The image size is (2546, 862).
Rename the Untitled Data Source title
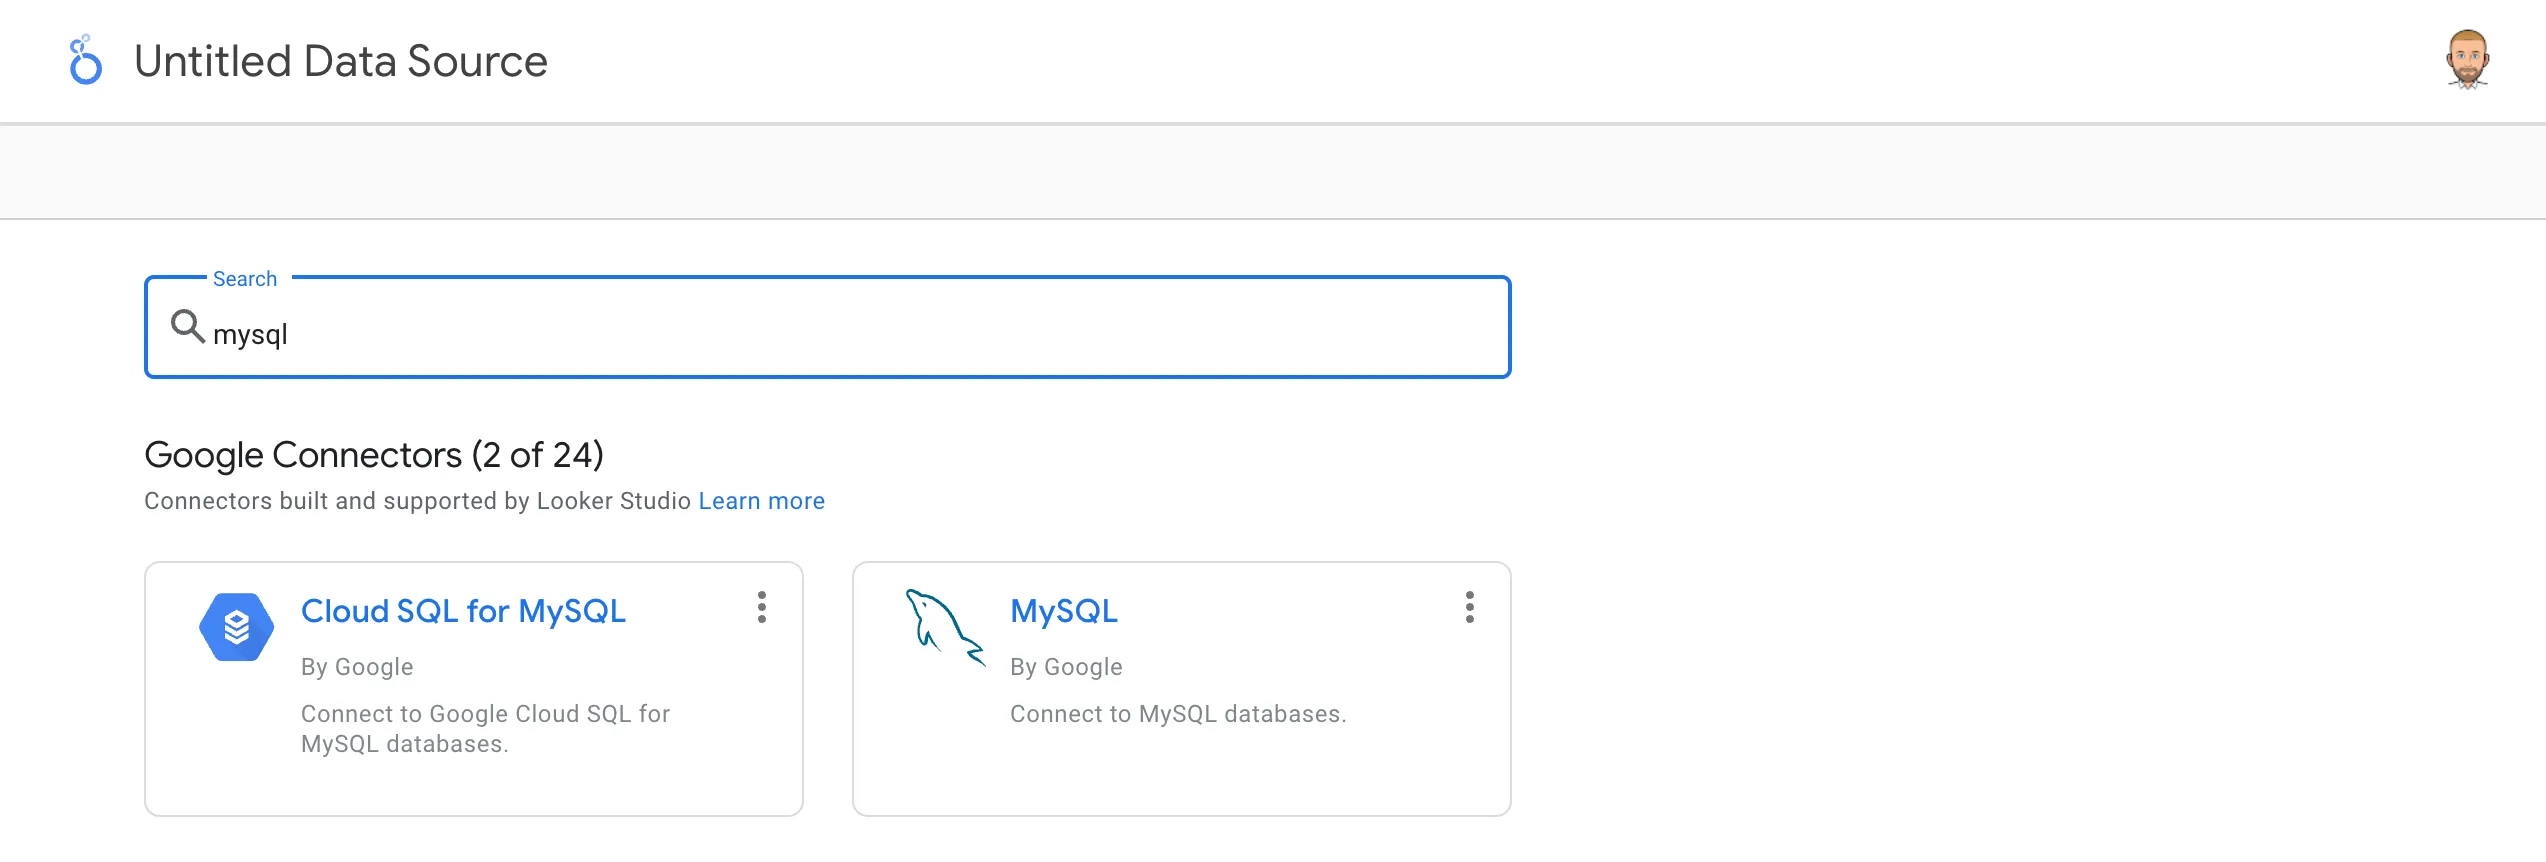[341, 60]
